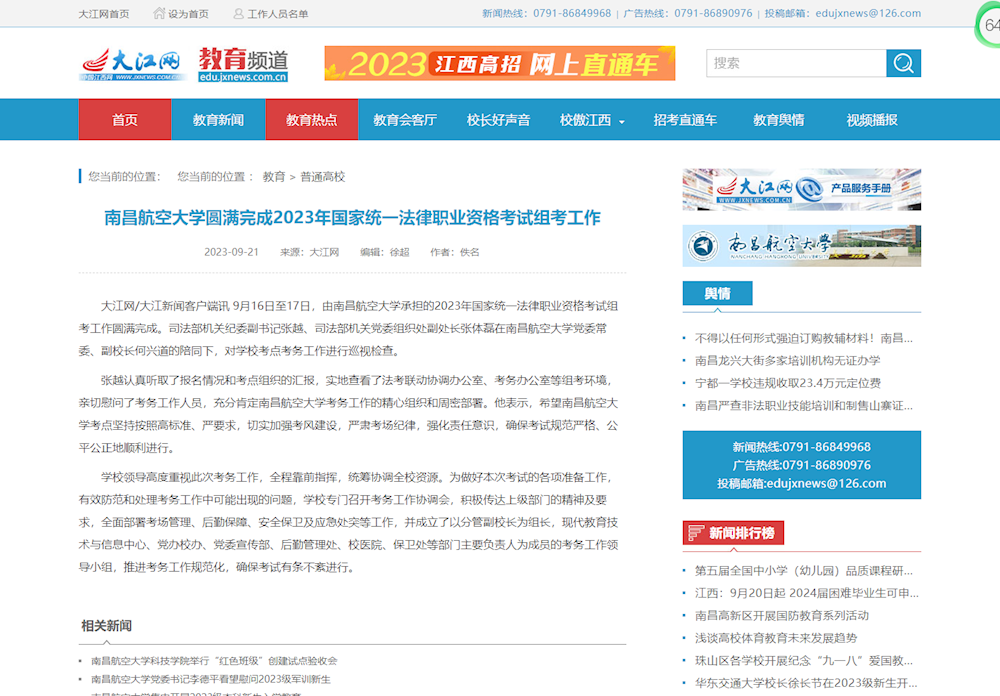This screenshot has height=696, width=1000.
Task: Open the 大江网 logo in header
Action: (133, 64)
